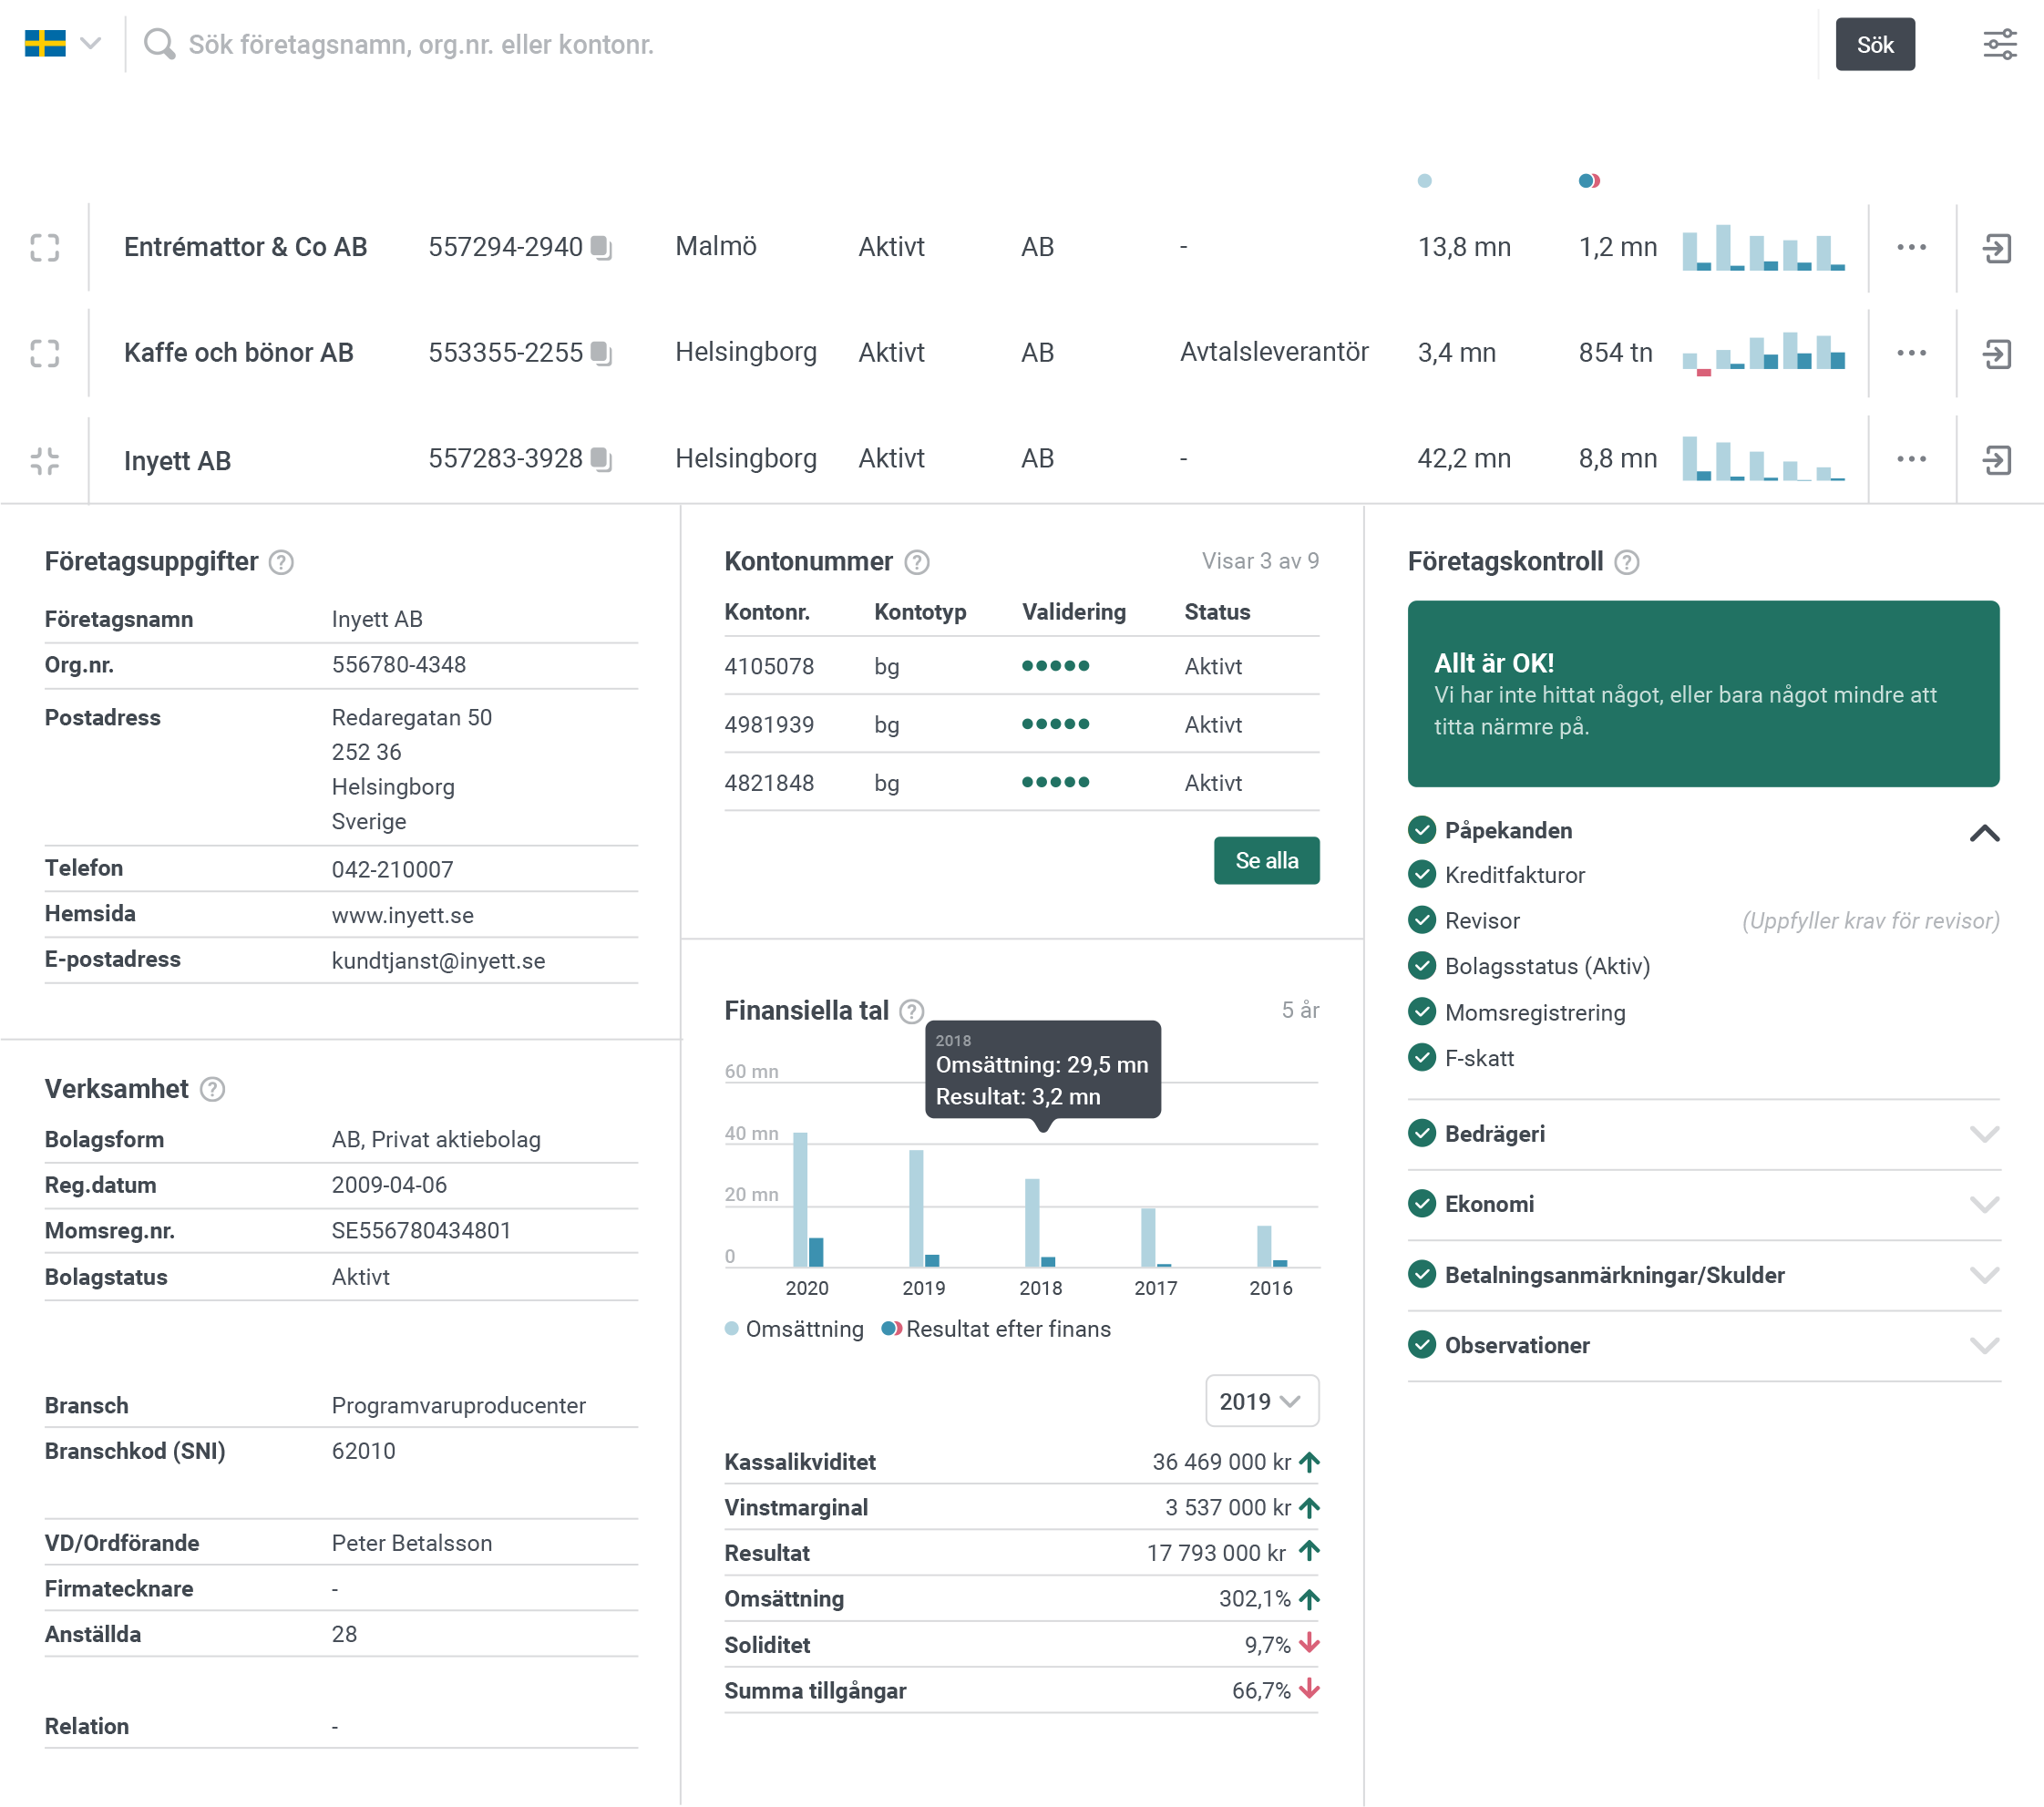The height and width of the screenshot is (1807, 2044).
Task: Copy org.nr. 553355-2255
Action: [601, 353]
